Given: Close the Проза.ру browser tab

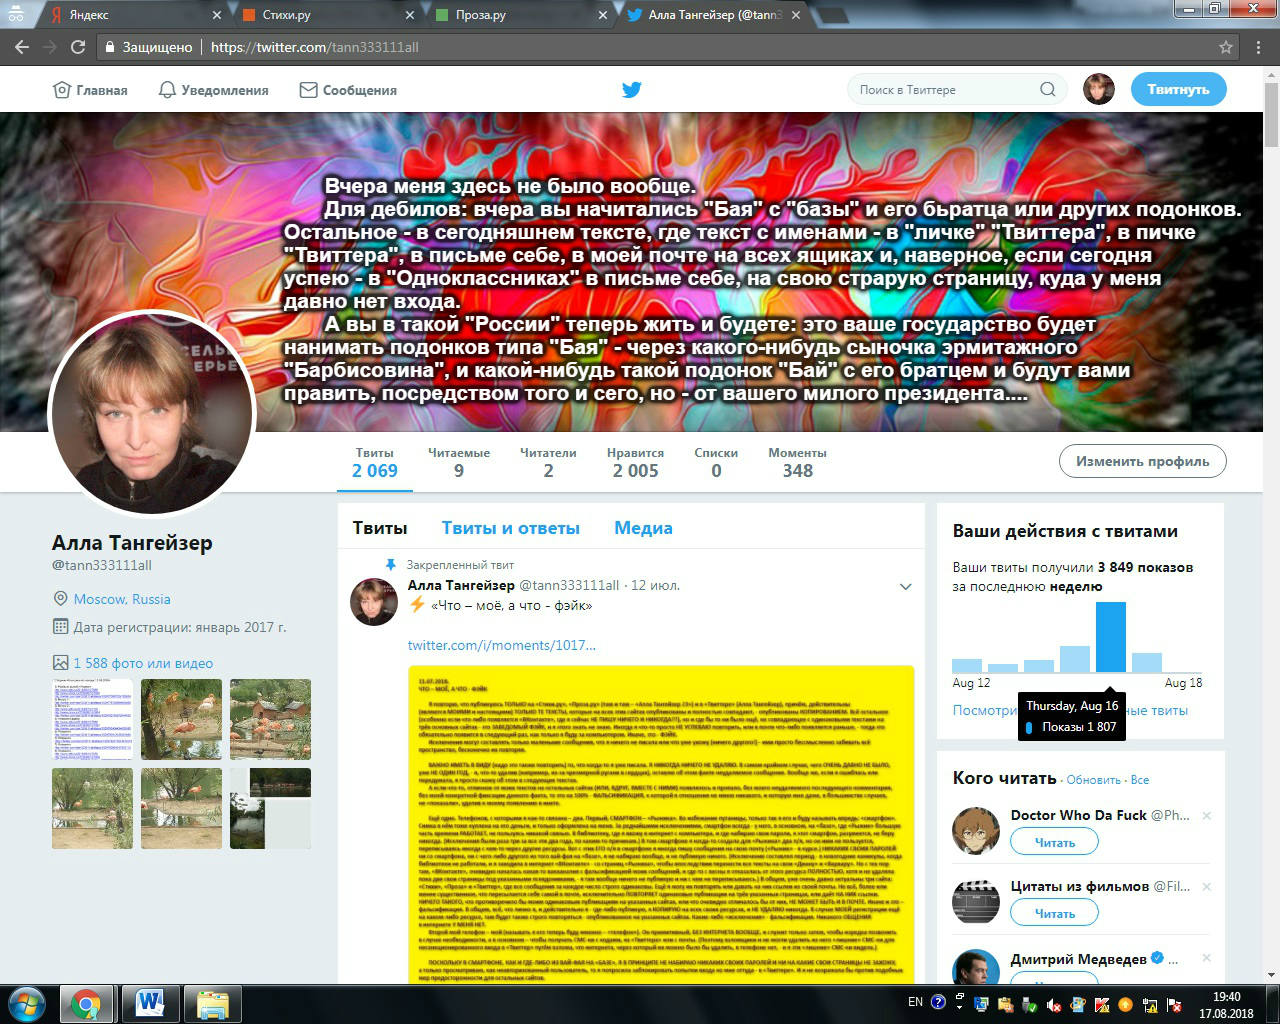Looking at the screenshot, I should (602, 15).
